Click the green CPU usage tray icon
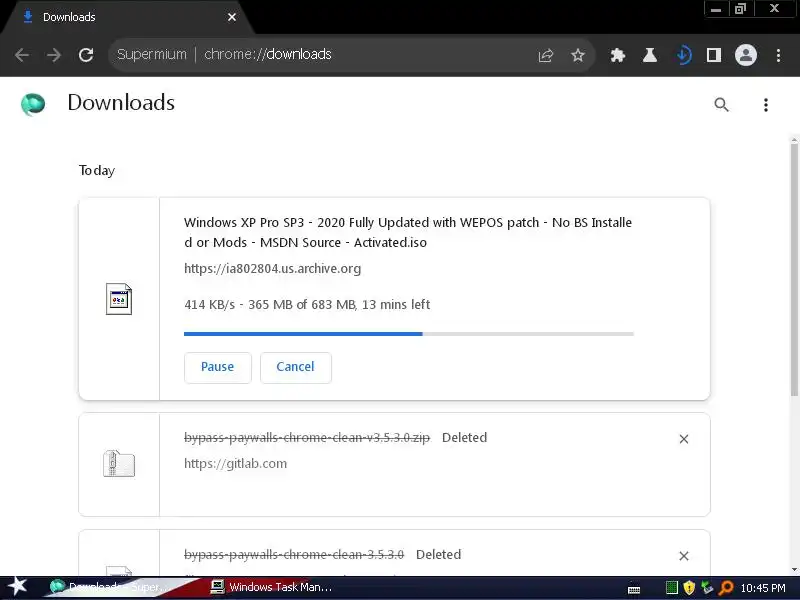The height and width of the screenshot is (600, 800). coord(672,588)
